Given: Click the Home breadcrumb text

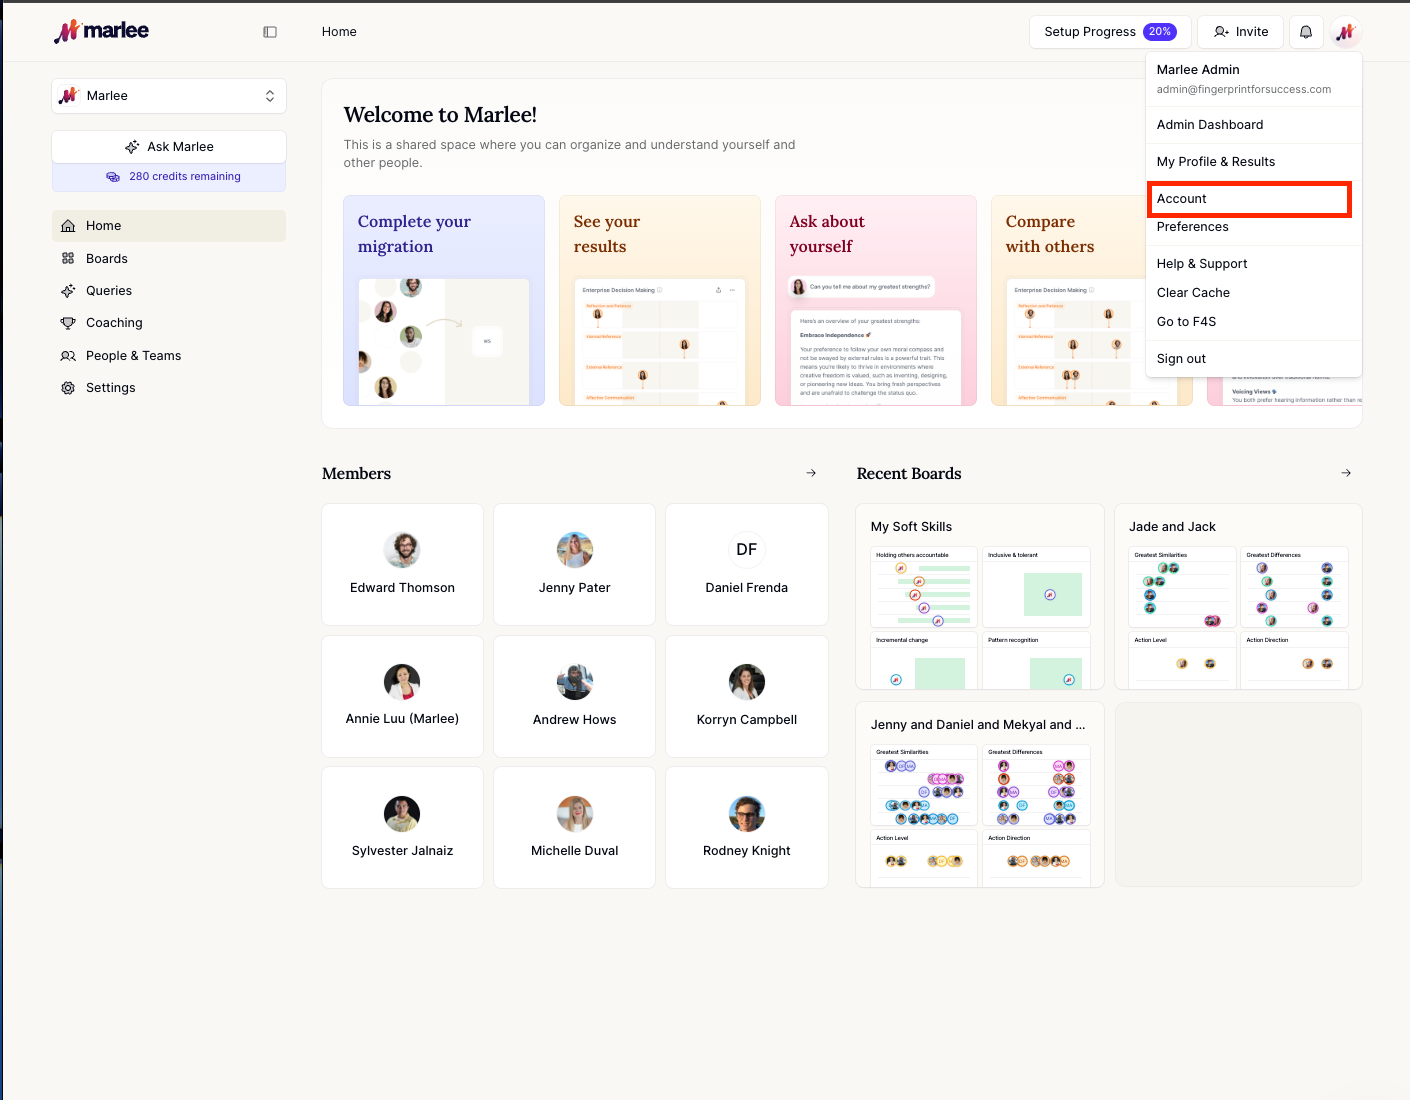Looking at the screenshot, I should [339, 32].
